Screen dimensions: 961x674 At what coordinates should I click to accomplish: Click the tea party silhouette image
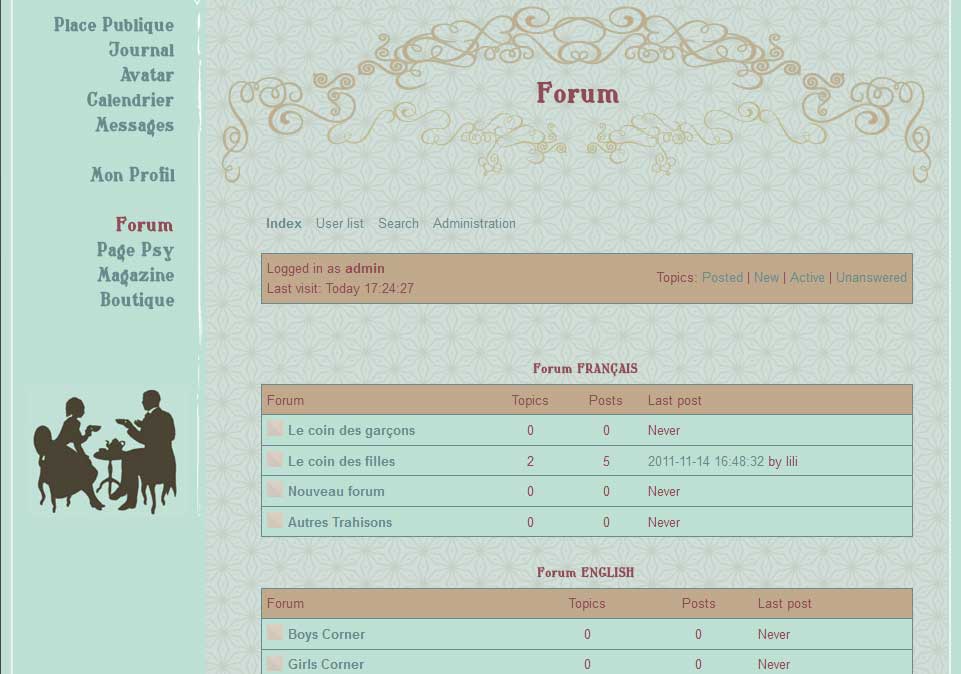[x=105, y=452]
